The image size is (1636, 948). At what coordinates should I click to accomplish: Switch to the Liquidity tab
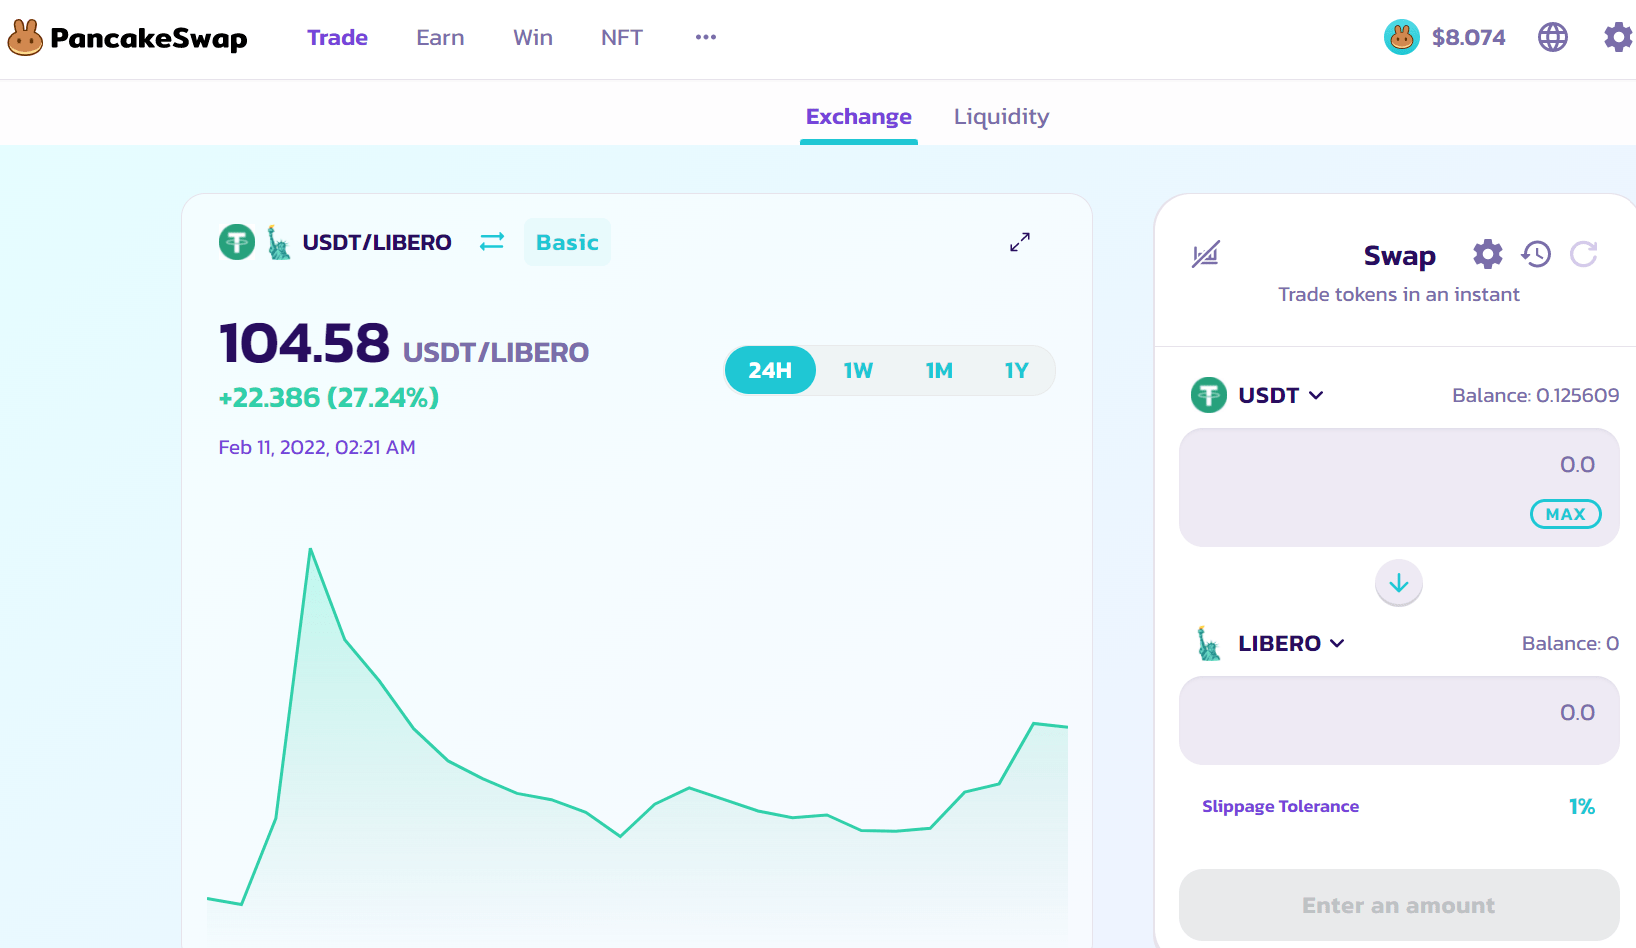[x=1001, y=117]
